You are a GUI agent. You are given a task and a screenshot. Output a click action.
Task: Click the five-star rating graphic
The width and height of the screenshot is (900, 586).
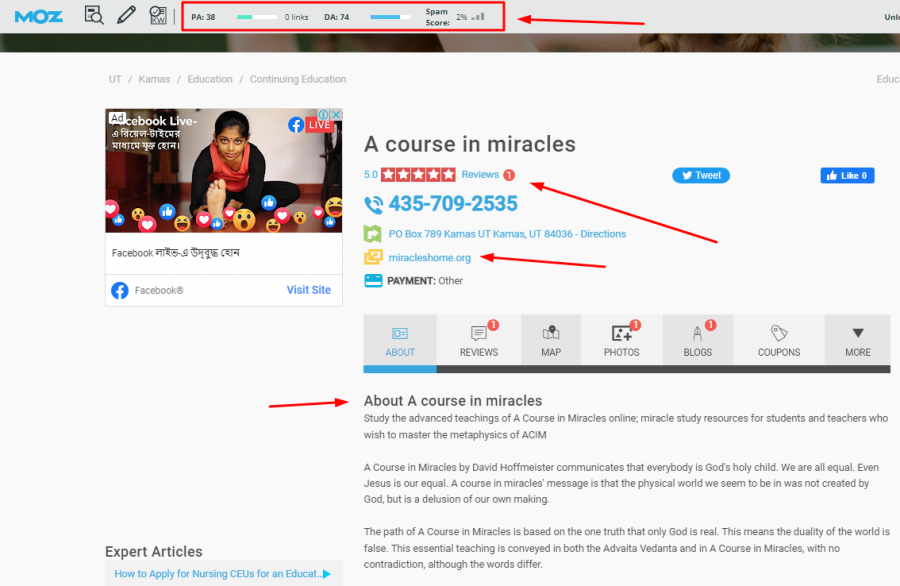pyautogui.click(x=418, y=174)
